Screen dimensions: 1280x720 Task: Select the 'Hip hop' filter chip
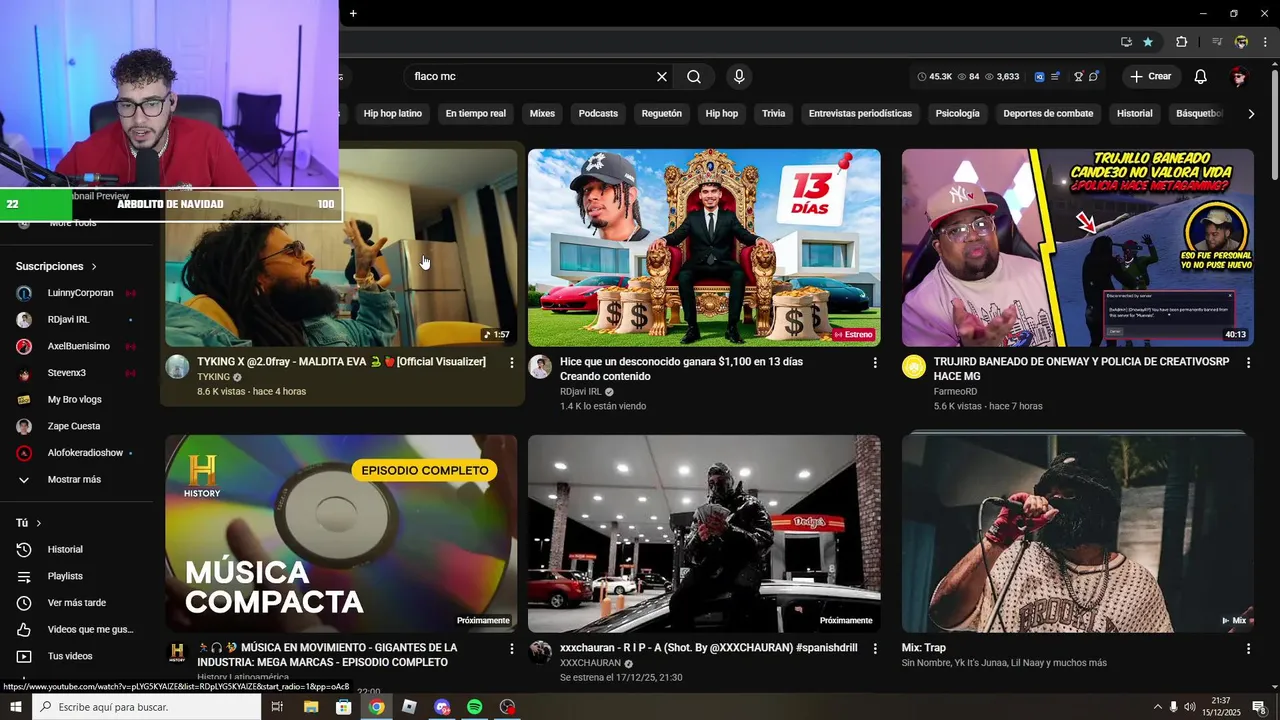(722, 114)
